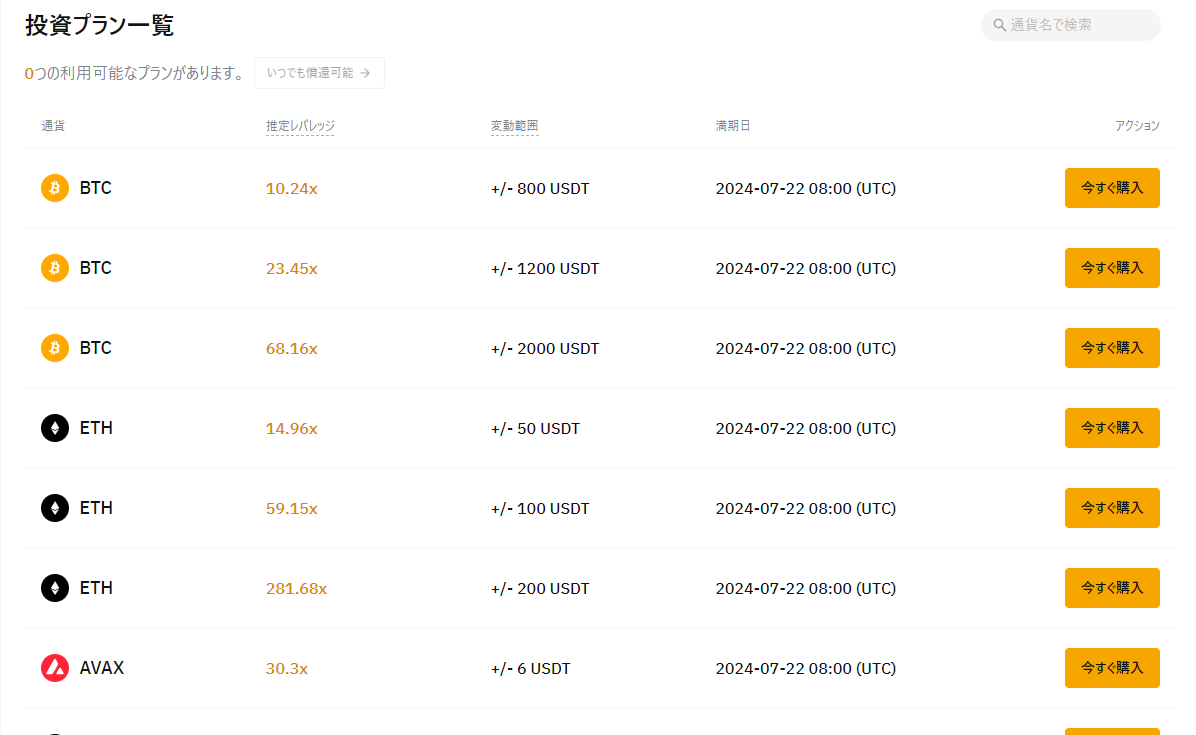Focus the 通貨名で検索 search field
The width and height of the screenshot is (1196, 735).
[x=1078, y=25]
